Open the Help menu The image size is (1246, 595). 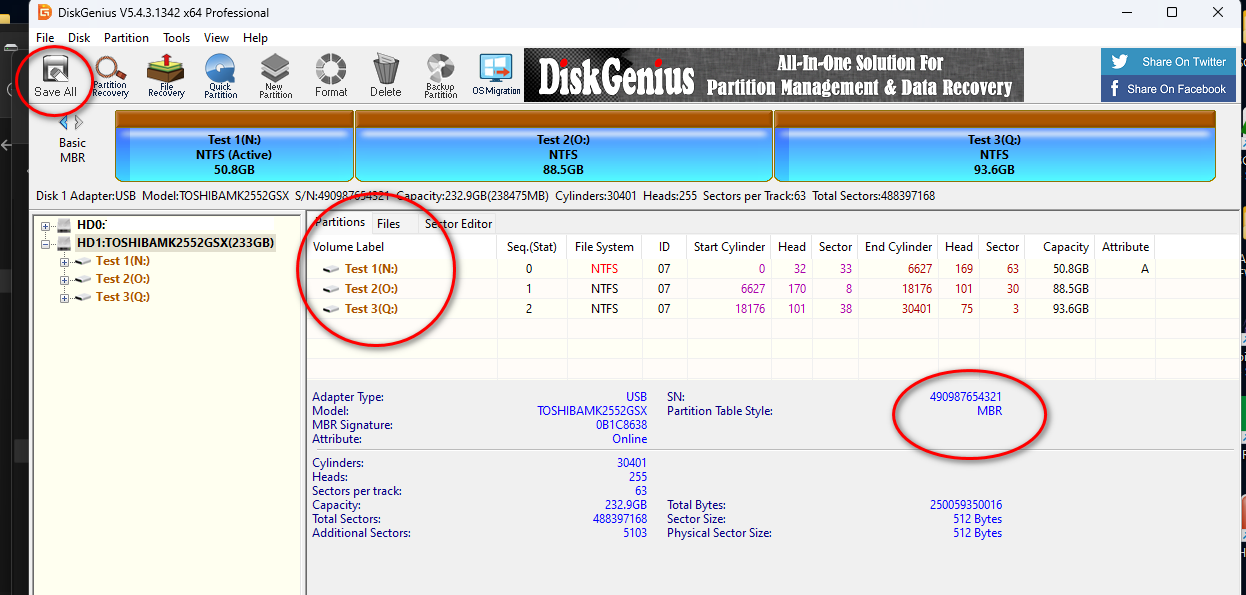pos(256,38)
